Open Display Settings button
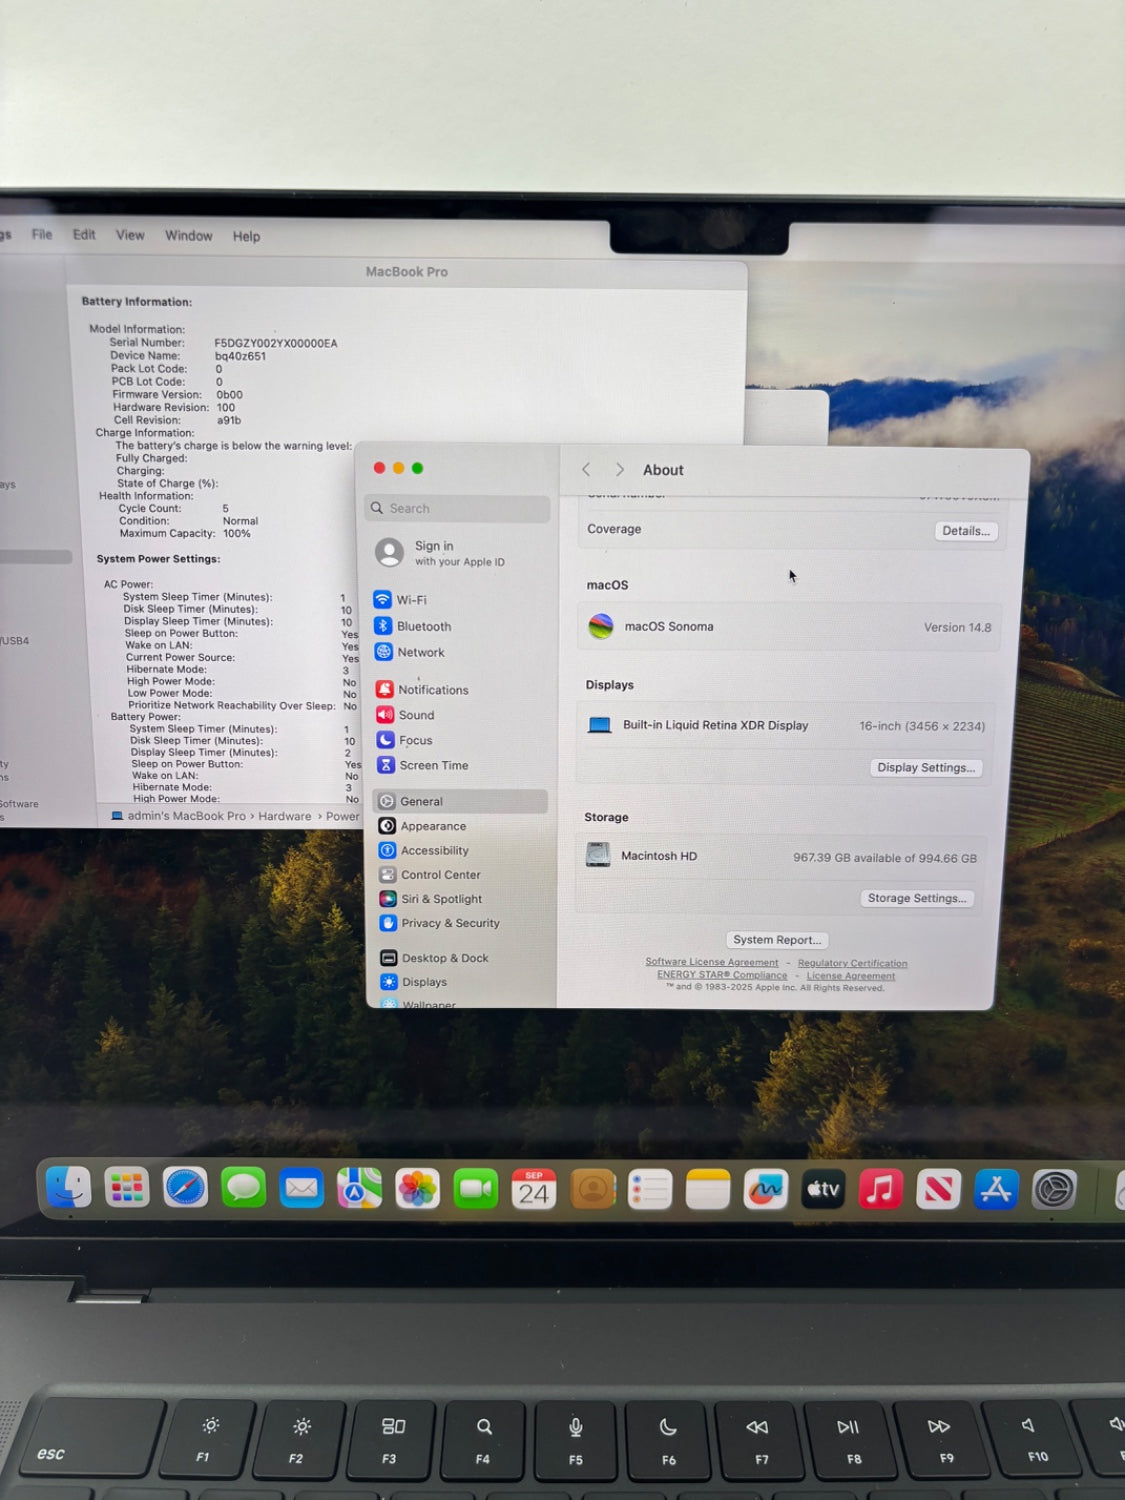The image size is (1125, 1500). click(925, 768)
